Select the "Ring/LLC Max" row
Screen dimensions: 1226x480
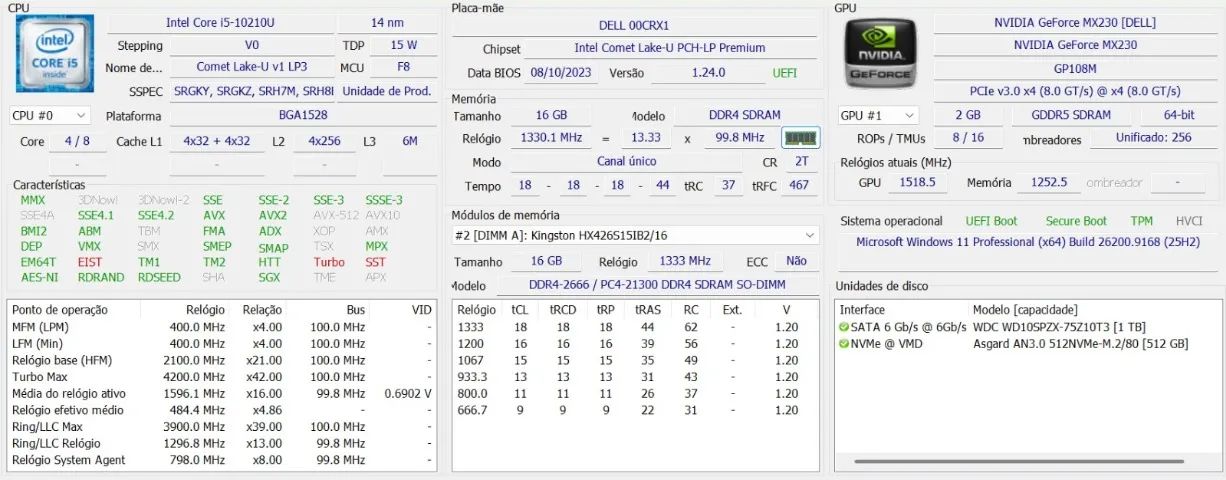[222, 427]
